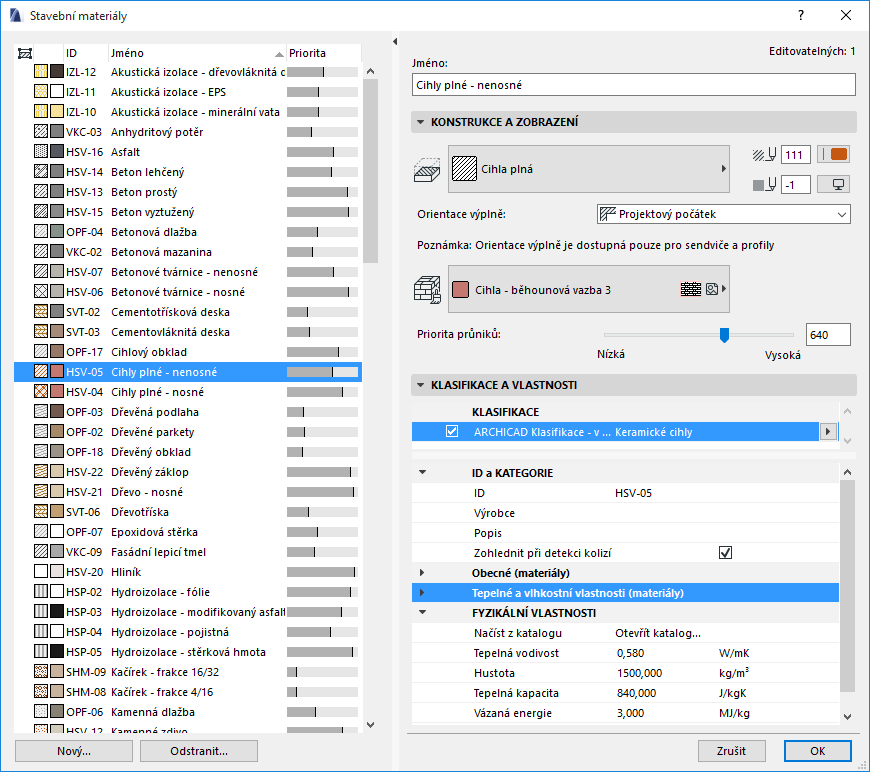Image resolution: width=870 pixels, height=772 pixels.
Task: Click the hatch icon of SVT-02 Cementotřísková deska
Action: (x=41, y=311)
